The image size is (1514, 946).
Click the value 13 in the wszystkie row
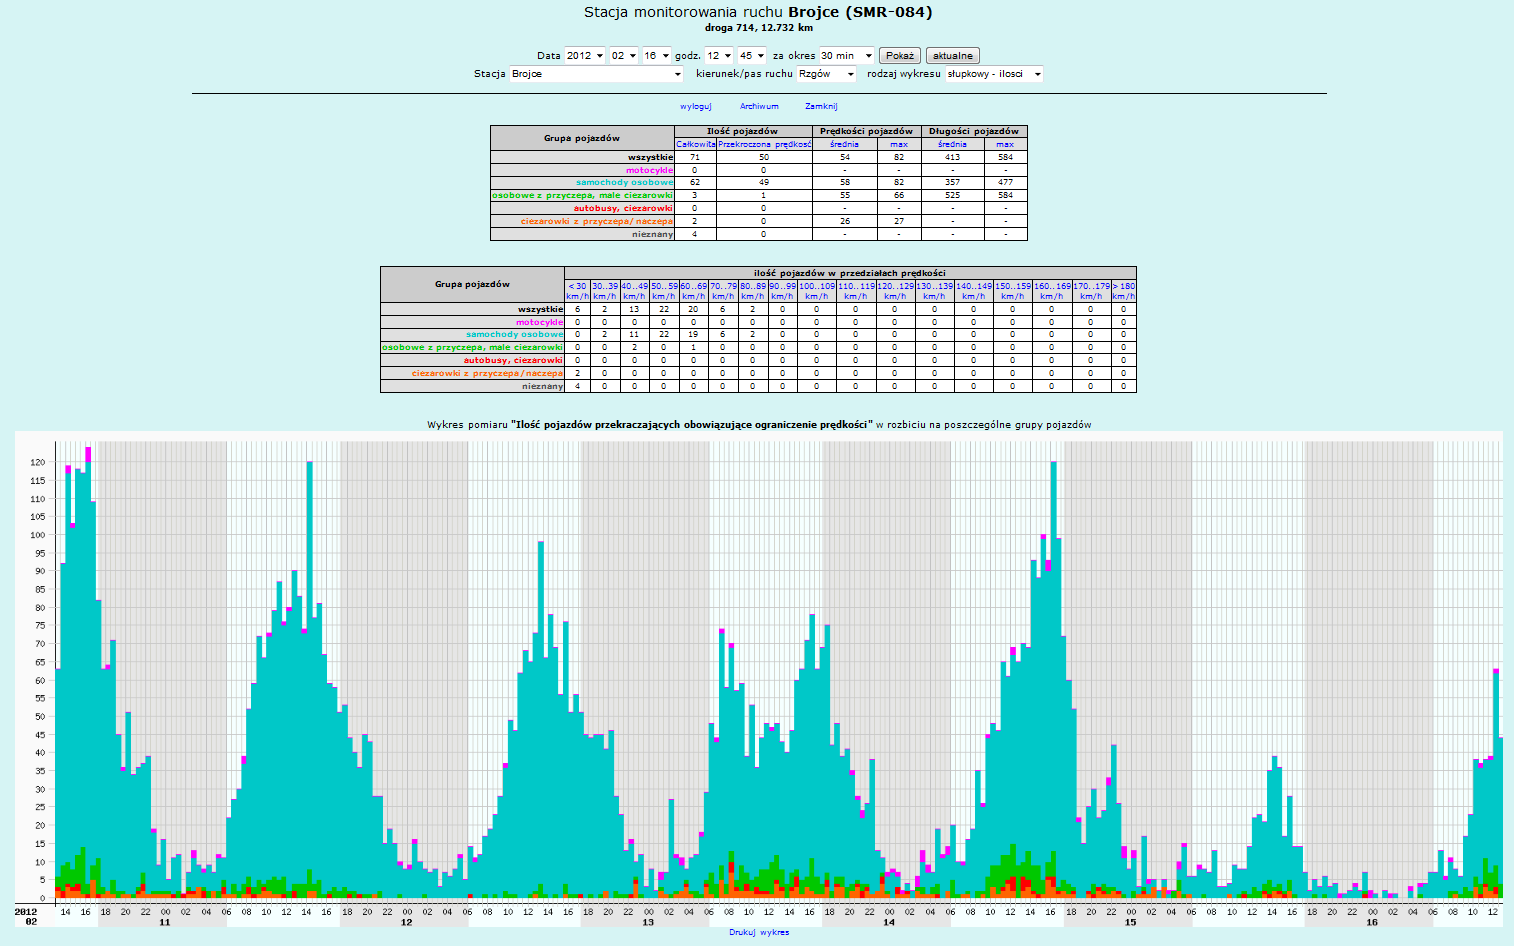click(x=634, y=309)
